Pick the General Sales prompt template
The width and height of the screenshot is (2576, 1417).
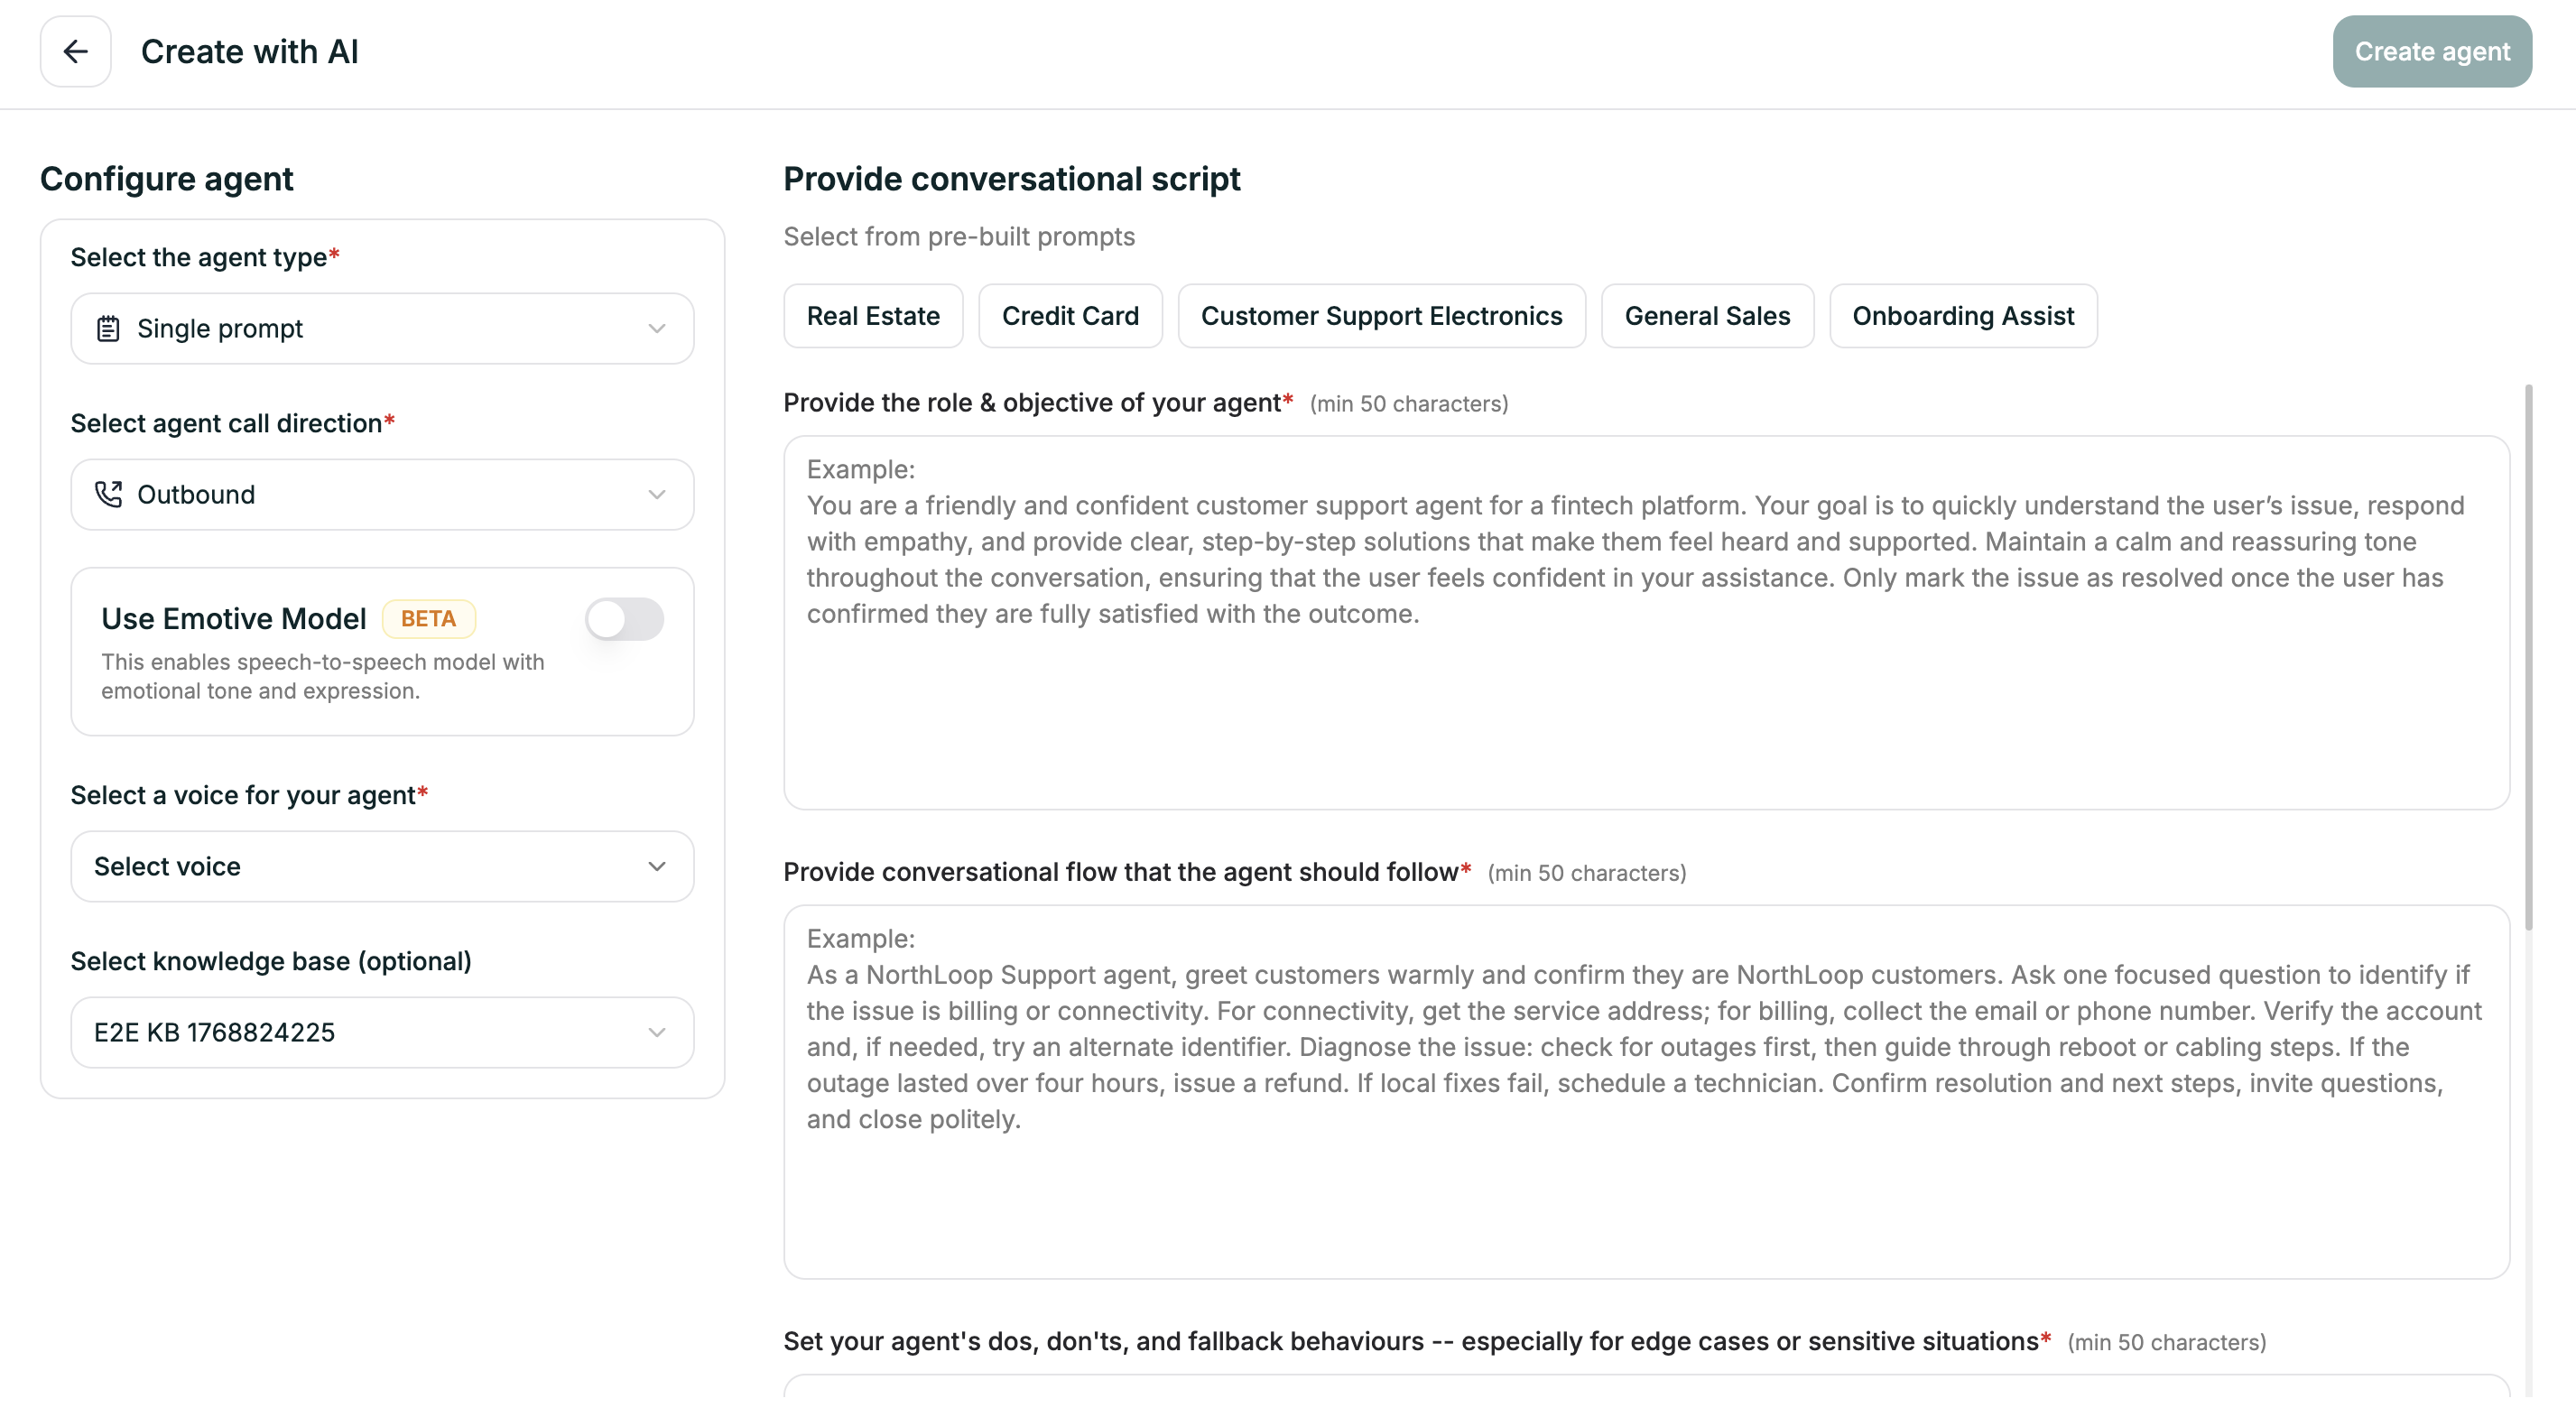point(1707,315)
